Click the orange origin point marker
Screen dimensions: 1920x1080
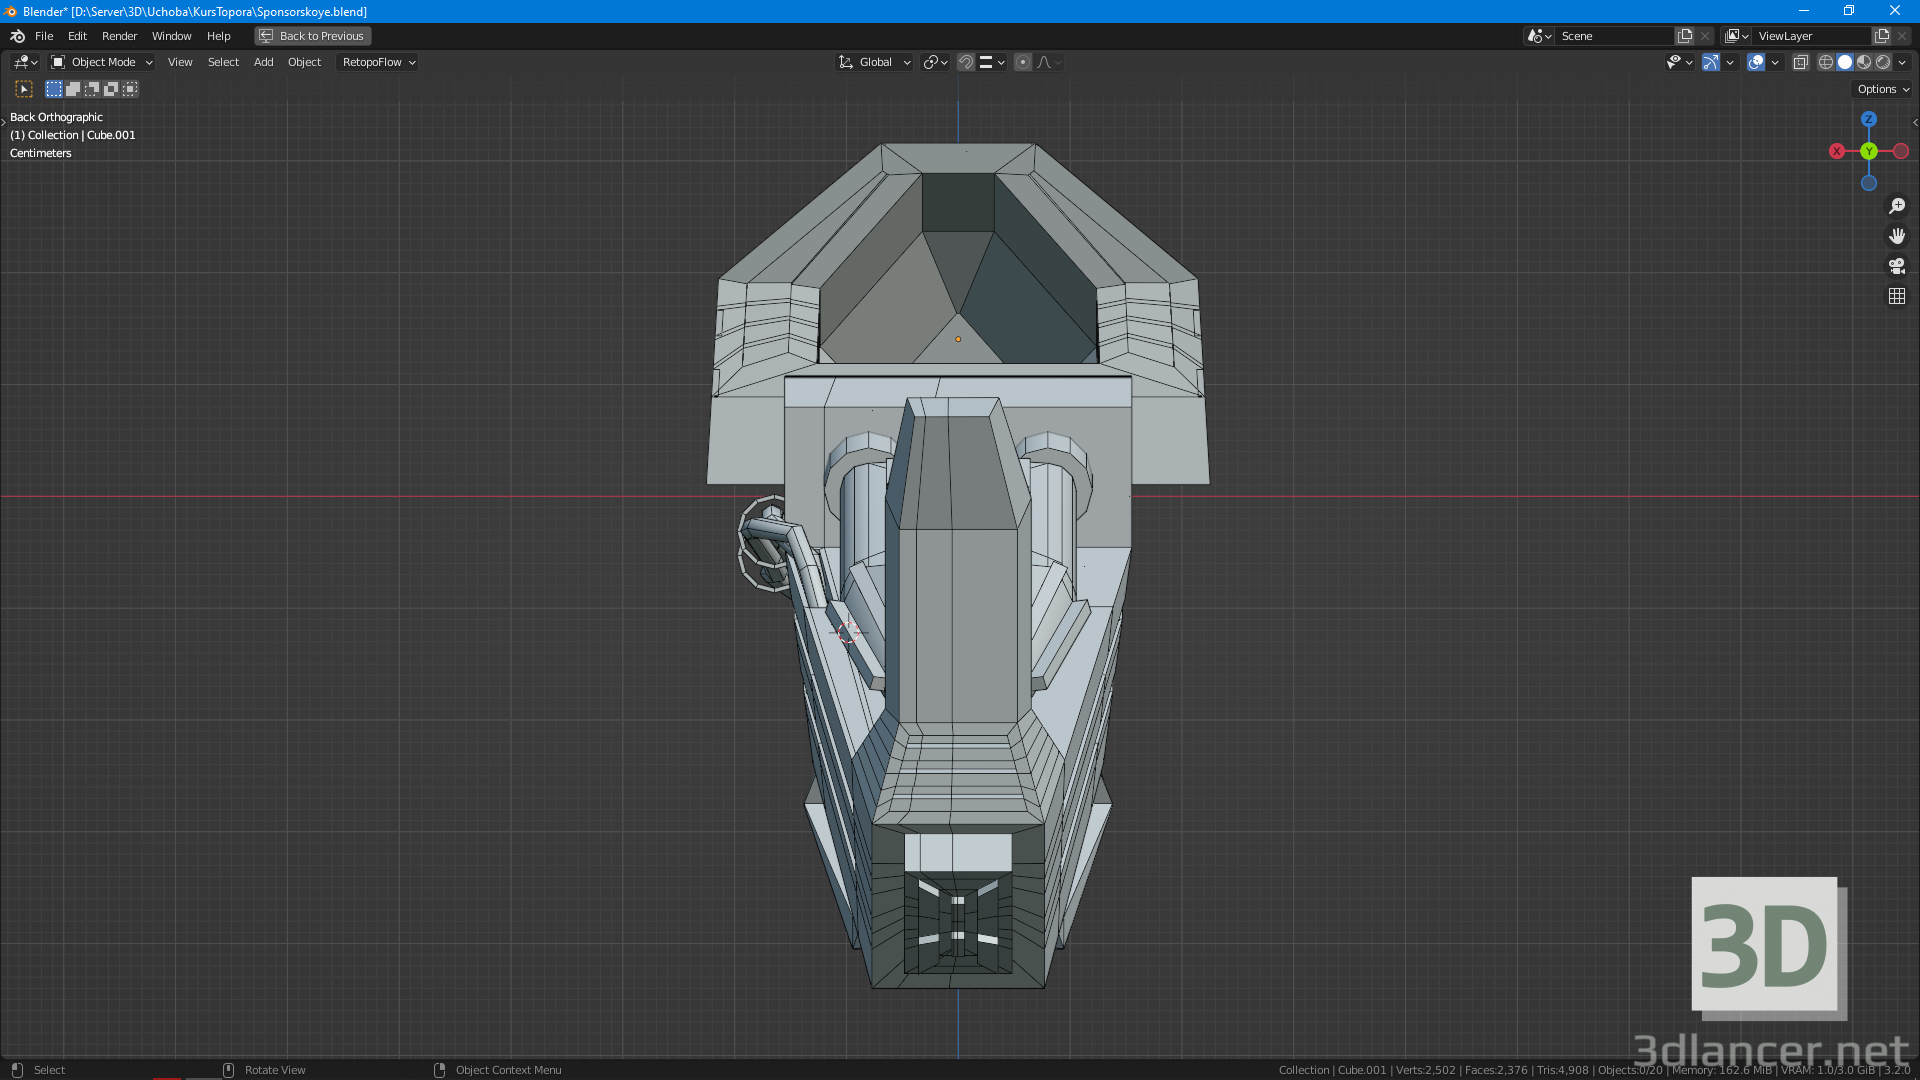click(959, 339)
